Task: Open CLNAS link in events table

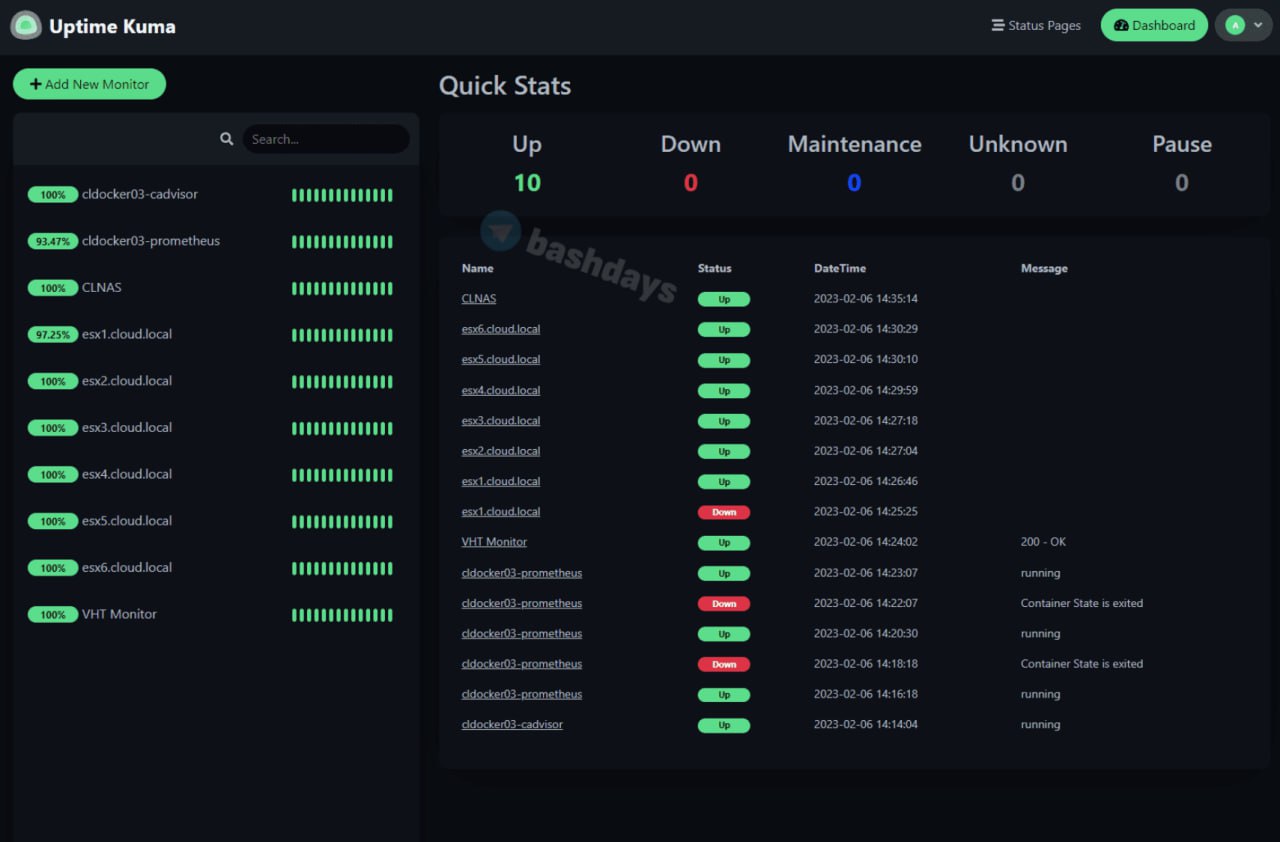Action: [x=479, y=298]
